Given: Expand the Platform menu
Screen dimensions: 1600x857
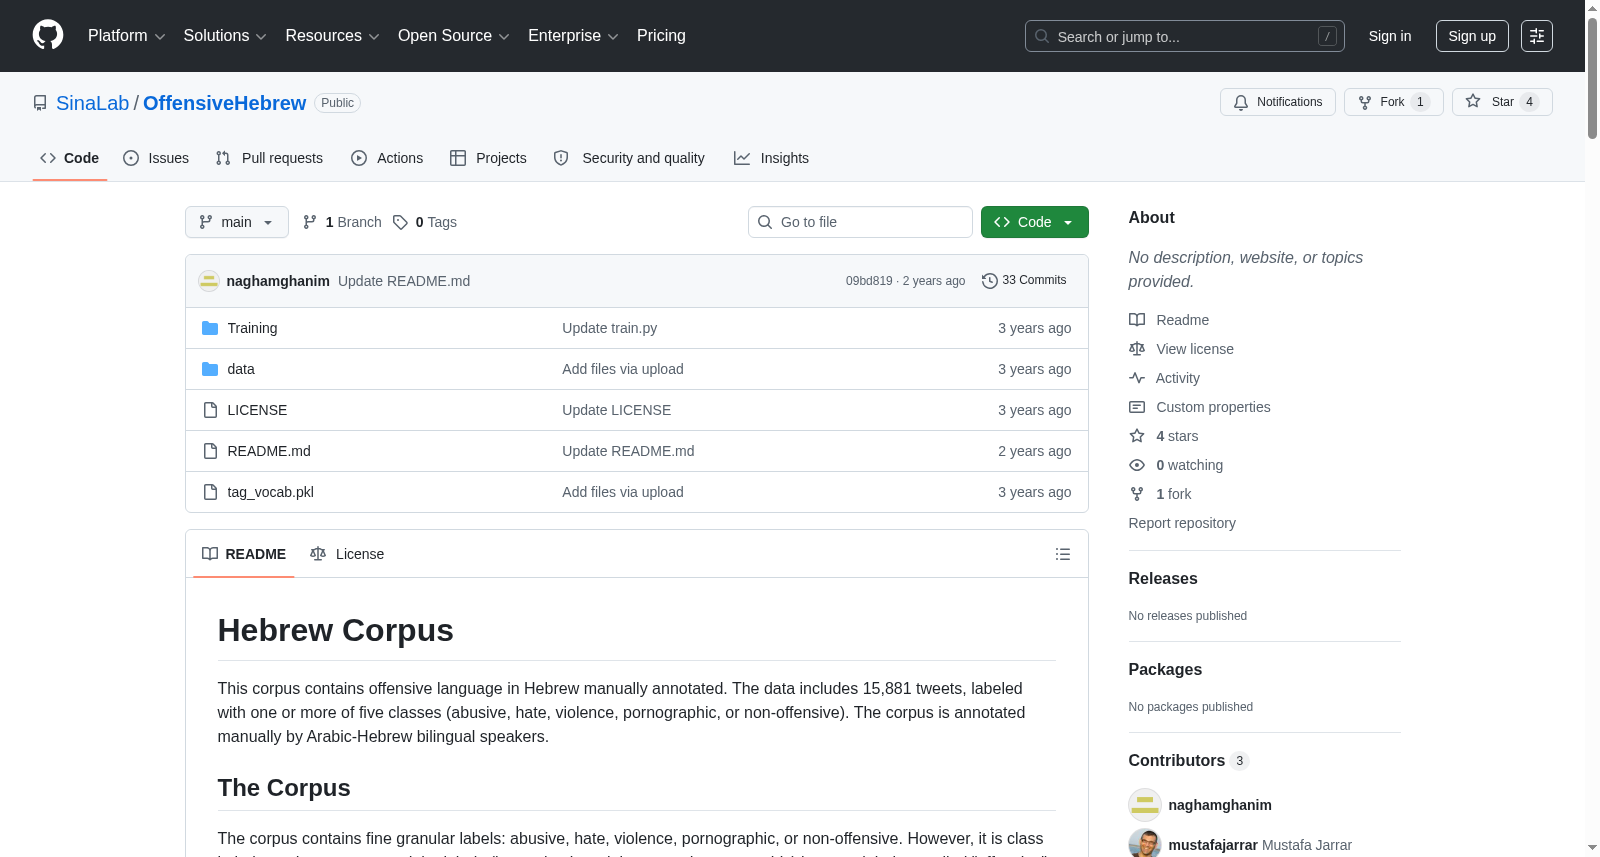Looking at the screenshot, I should click(127, 36).
